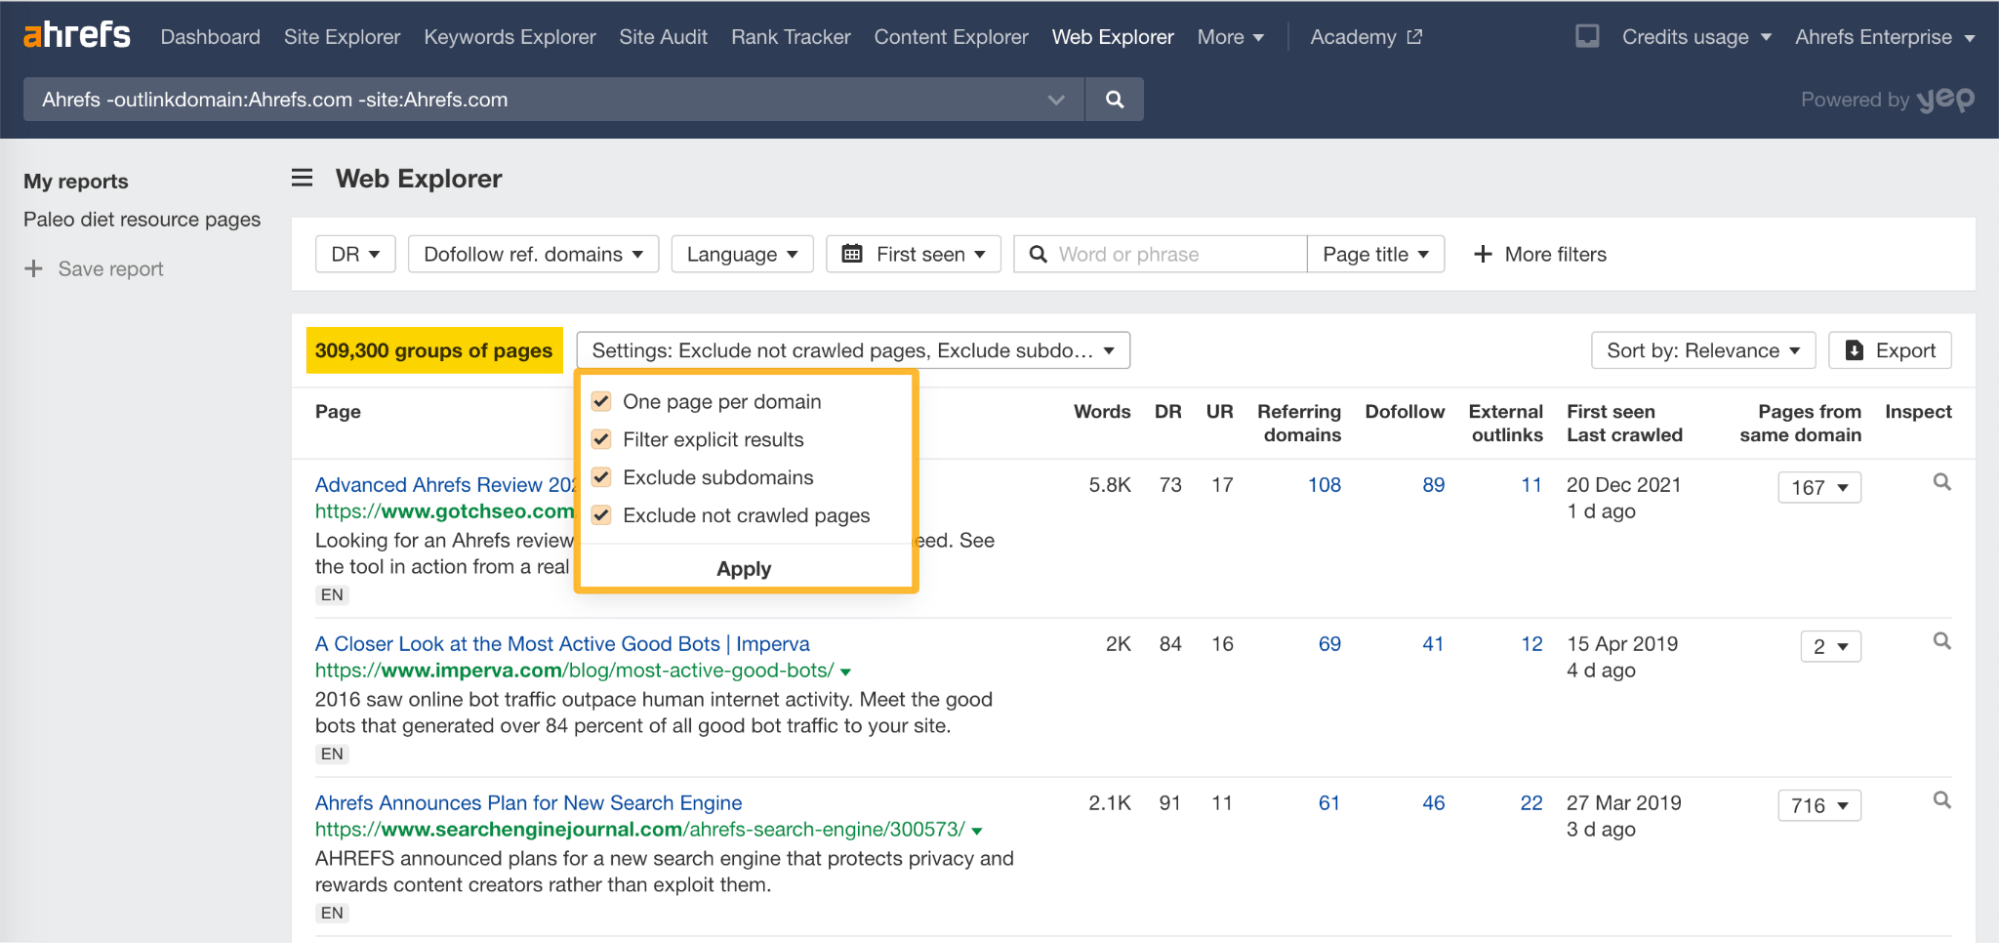Open Paleo diet resource pages report
The width and height of the screenshot is (1999, 943).
click(x=142, y=219)
